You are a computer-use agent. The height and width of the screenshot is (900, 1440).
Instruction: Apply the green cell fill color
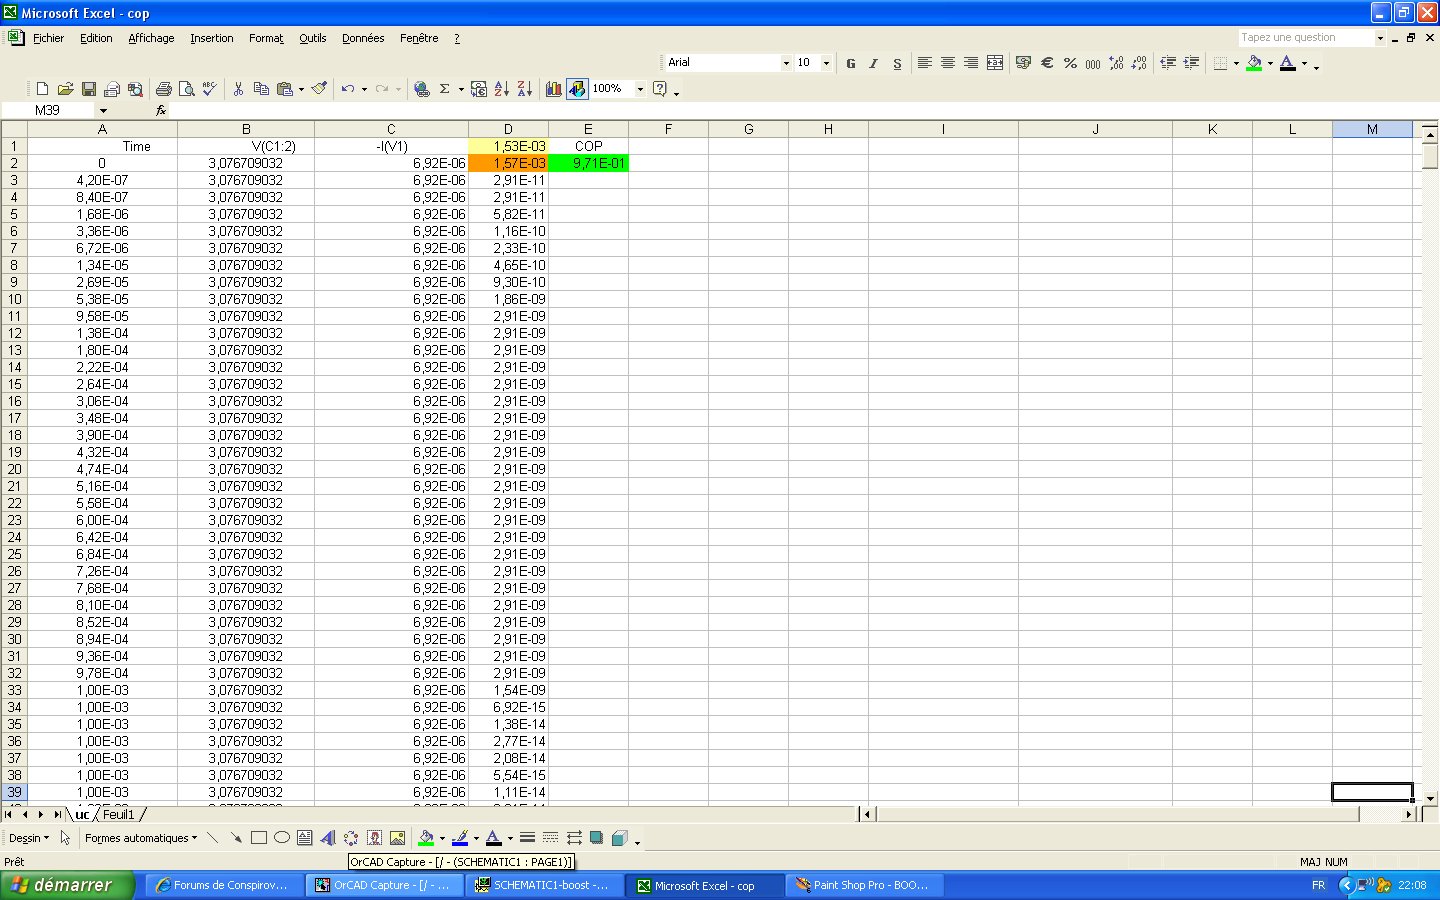pyautogui.click(x=1254, y=63)
